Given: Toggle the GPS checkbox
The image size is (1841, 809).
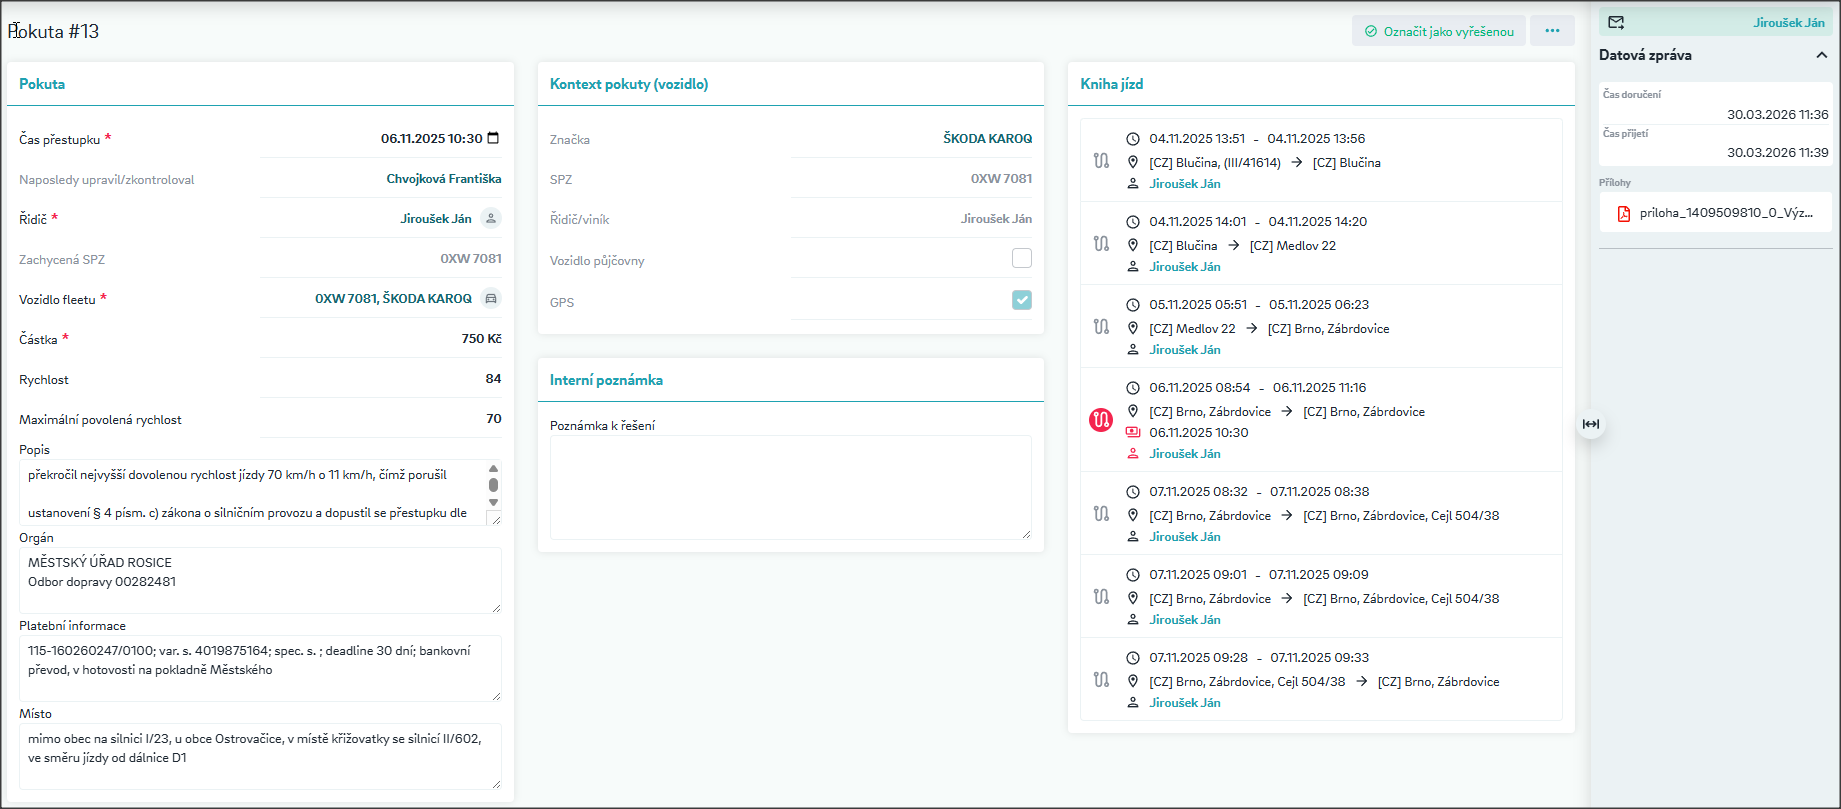Looking at the screenshot, I should click(1021, 300).
